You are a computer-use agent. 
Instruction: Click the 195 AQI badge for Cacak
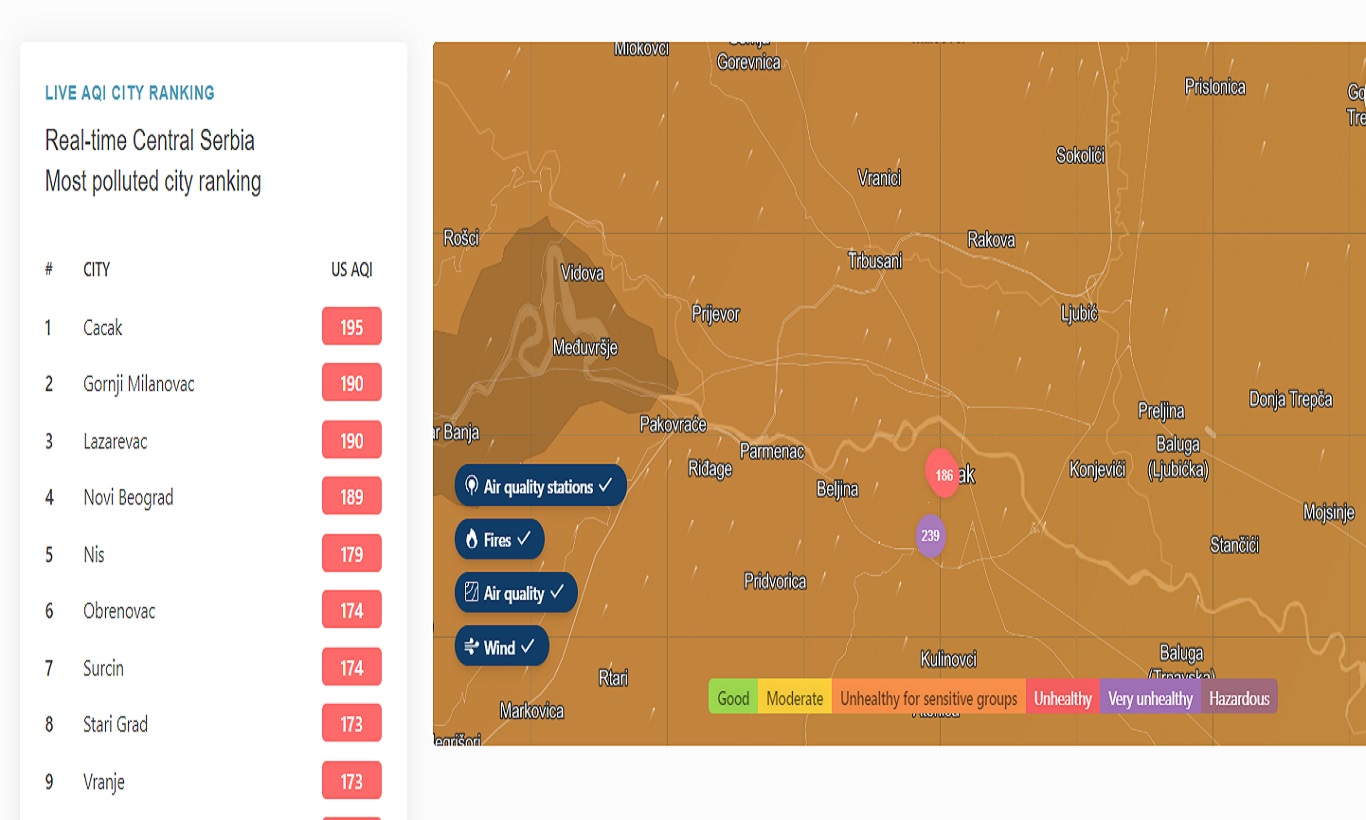[352, 327]
